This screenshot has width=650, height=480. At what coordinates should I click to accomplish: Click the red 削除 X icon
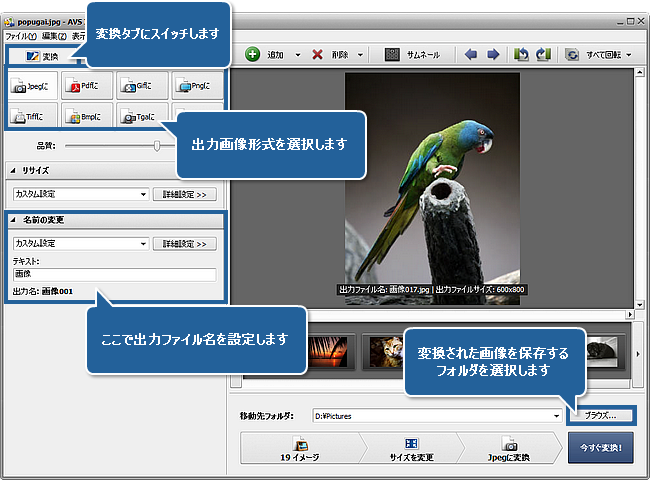(x=318, y=54)
